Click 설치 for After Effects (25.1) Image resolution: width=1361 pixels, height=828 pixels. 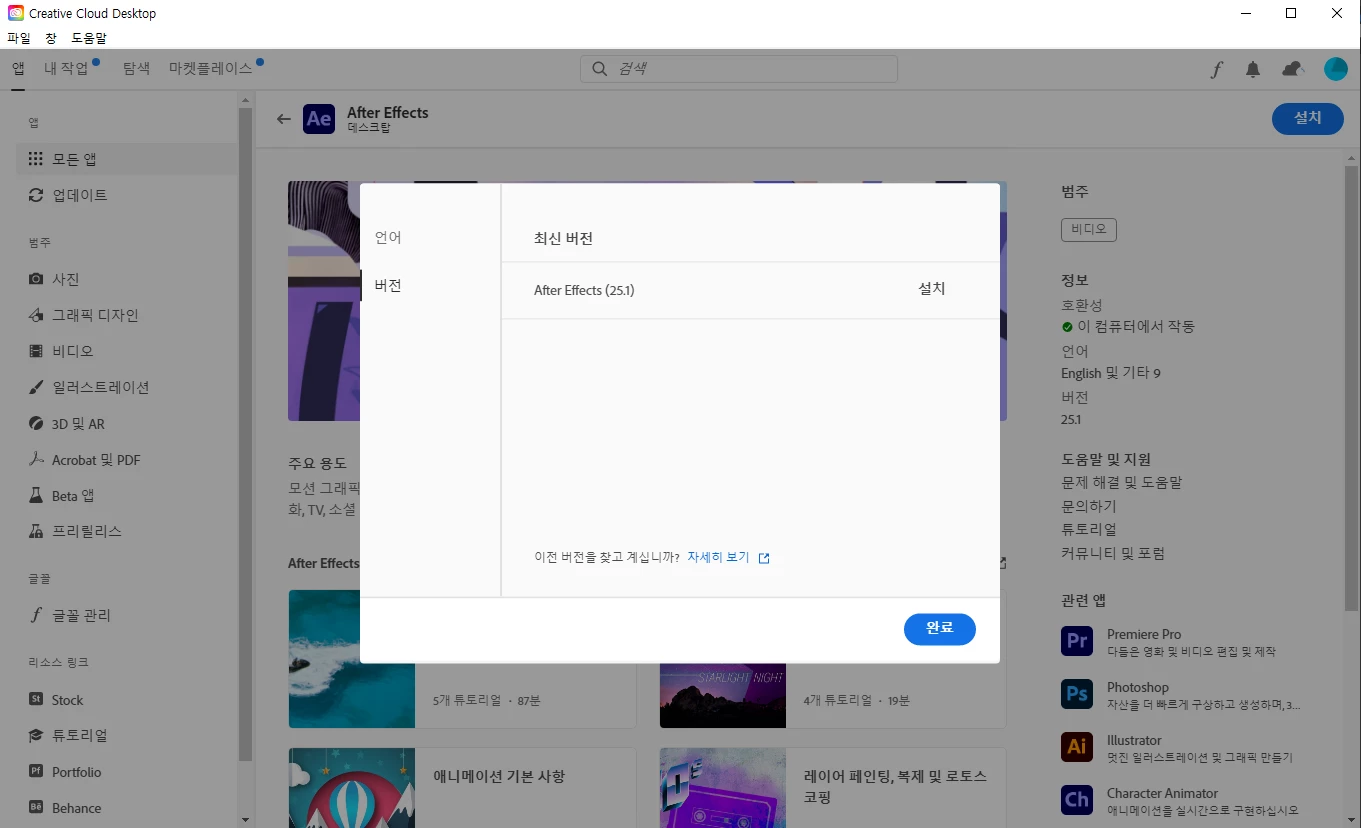point(932,289)
